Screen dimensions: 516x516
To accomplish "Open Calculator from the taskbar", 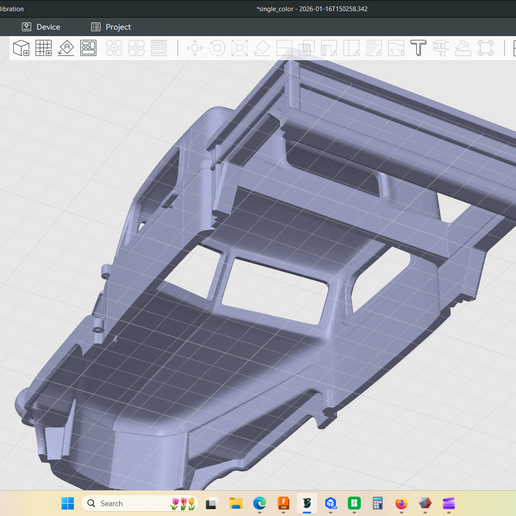I will click(378, 504).
